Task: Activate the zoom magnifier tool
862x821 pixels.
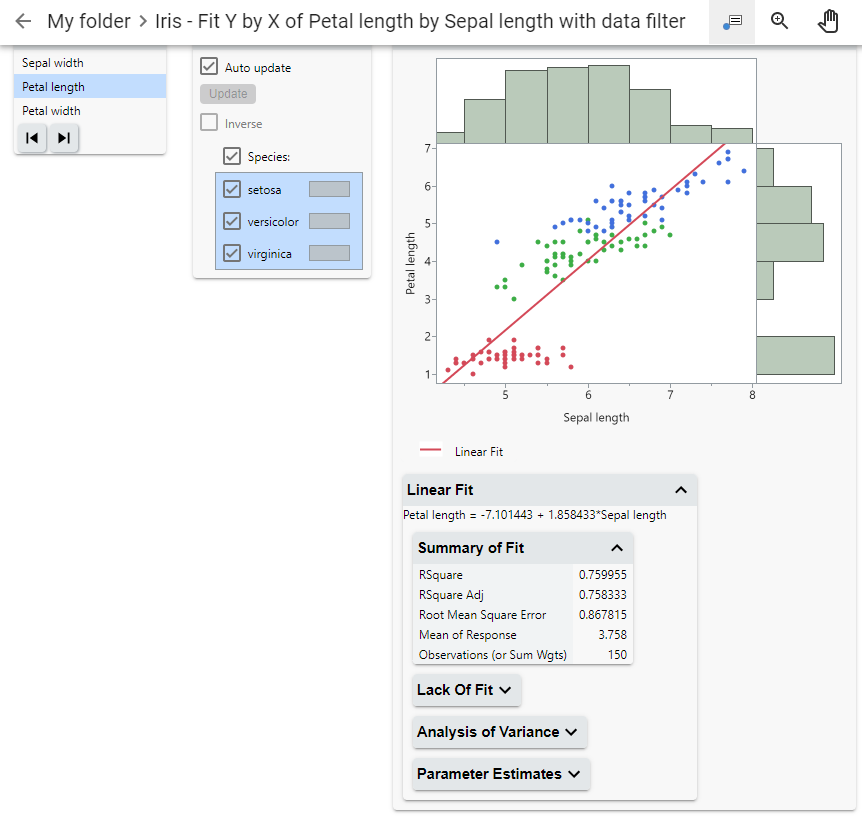Action: [x=780, y=21]
